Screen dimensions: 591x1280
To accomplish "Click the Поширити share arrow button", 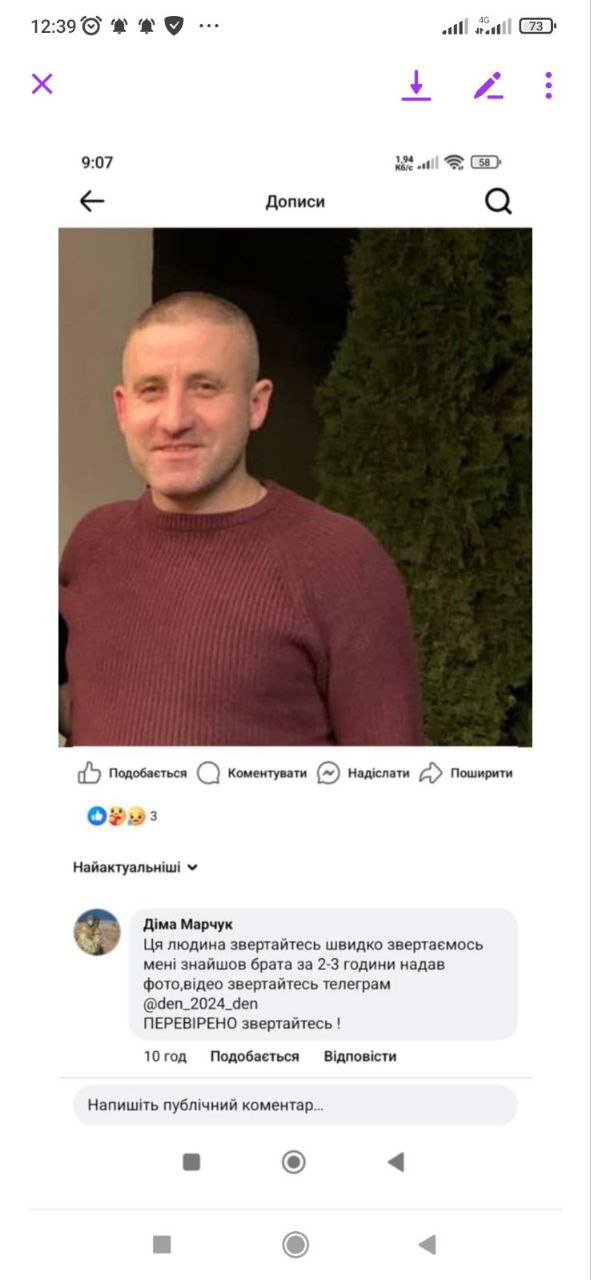I will click(x=465, y=773).
